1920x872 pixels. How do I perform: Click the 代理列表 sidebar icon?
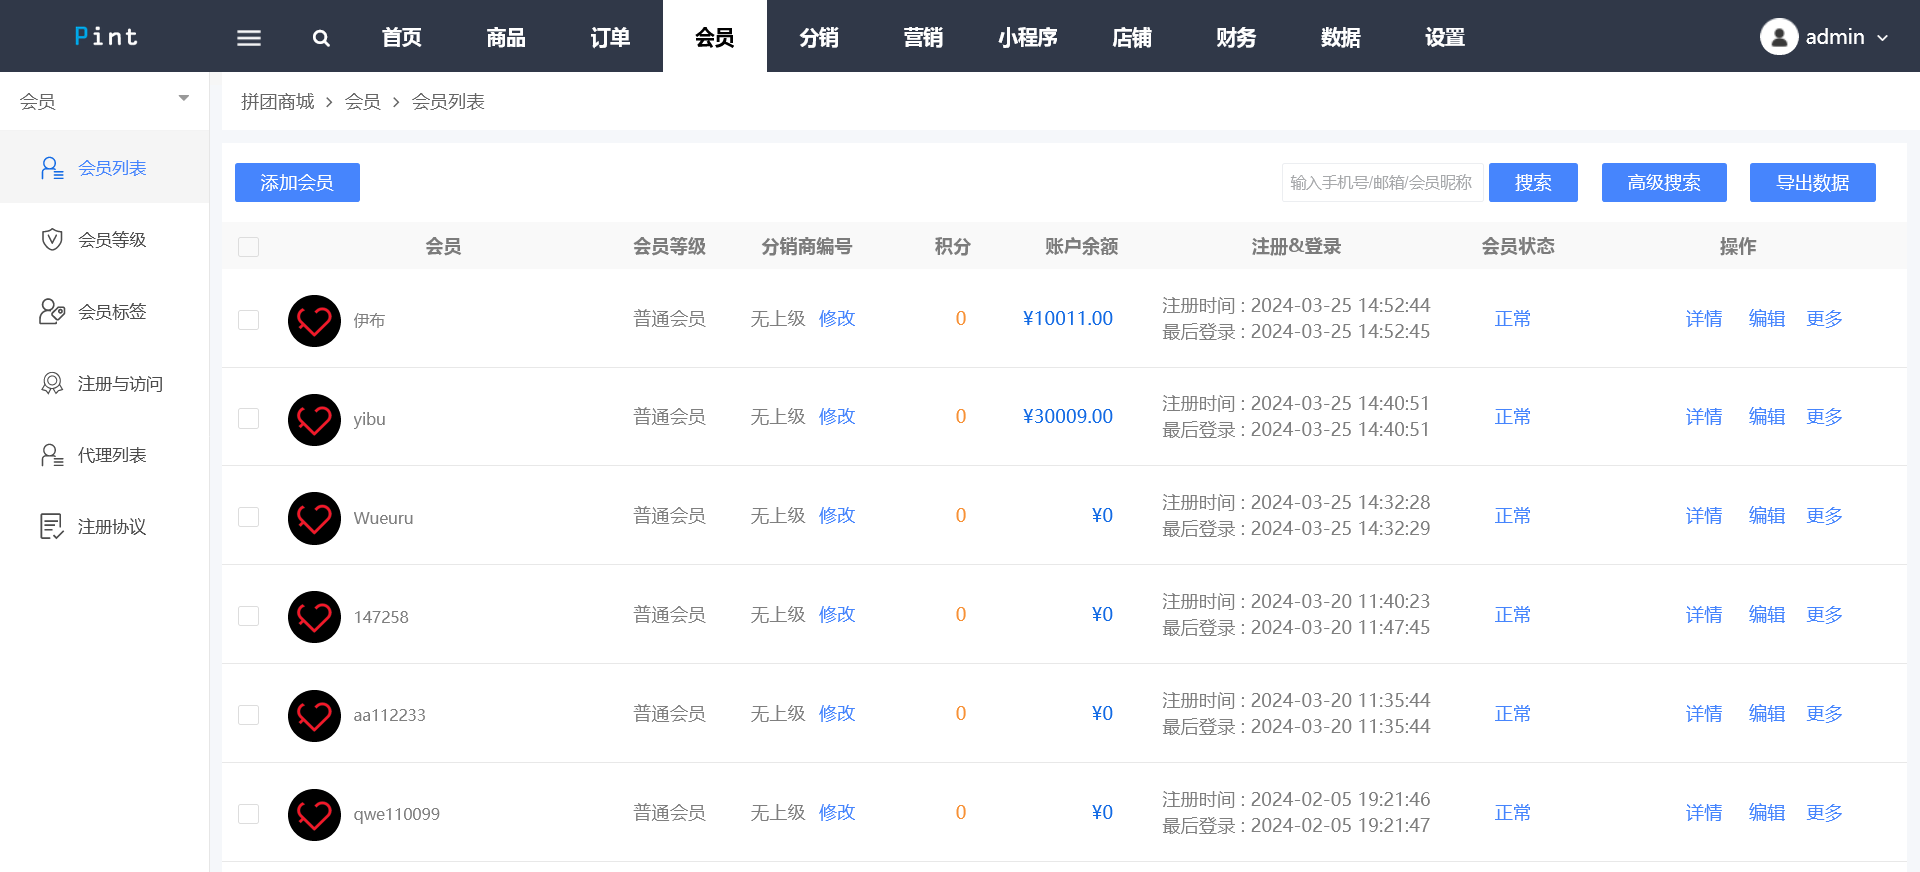tap(52, 455)
